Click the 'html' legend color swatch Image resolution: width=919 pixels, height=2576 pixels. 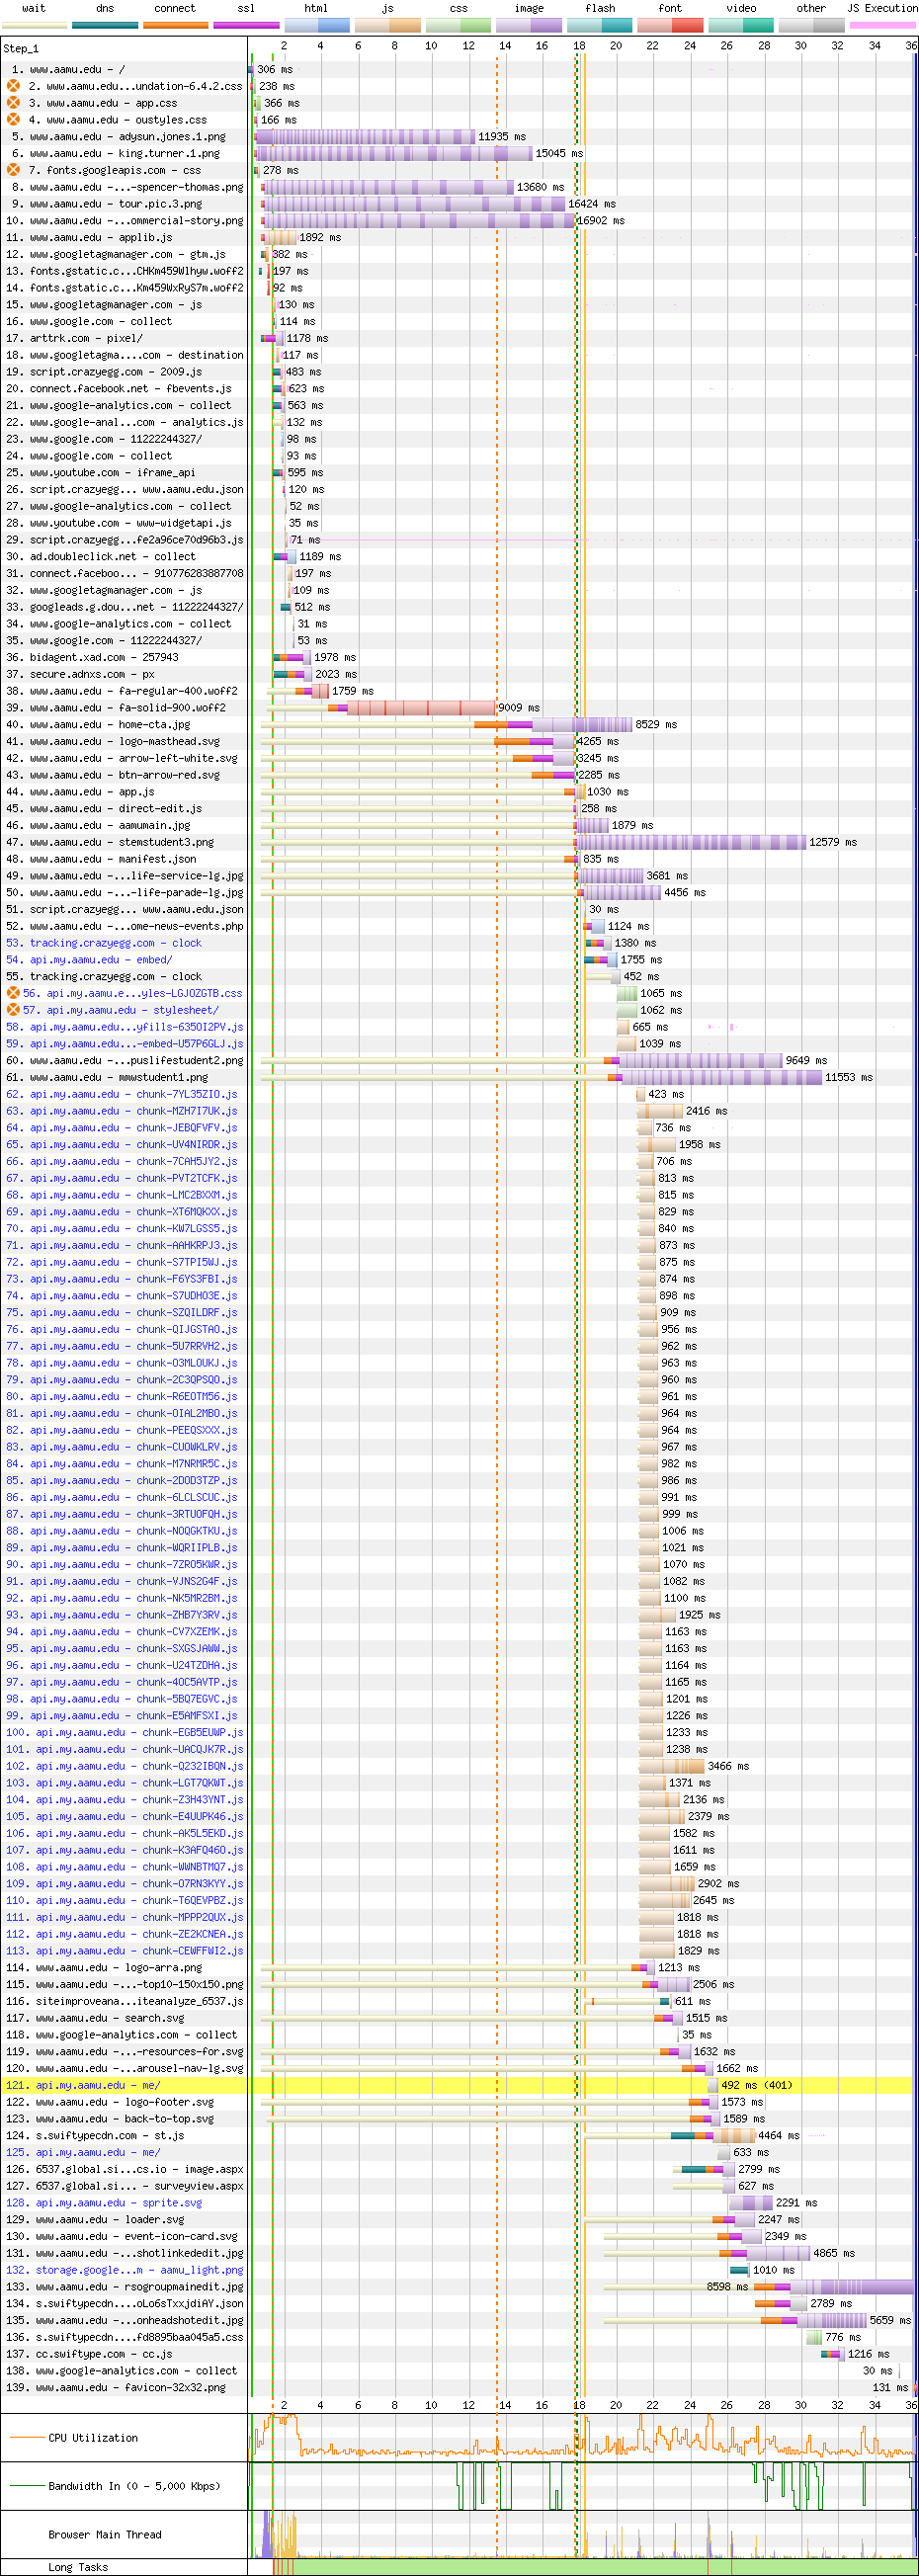[x=317, y=25]
